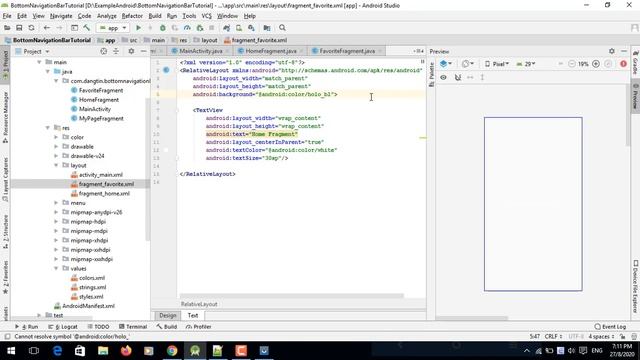
Task: Click the locate/scroll-from-source target icon in Project panel
Action: [104, 51]
